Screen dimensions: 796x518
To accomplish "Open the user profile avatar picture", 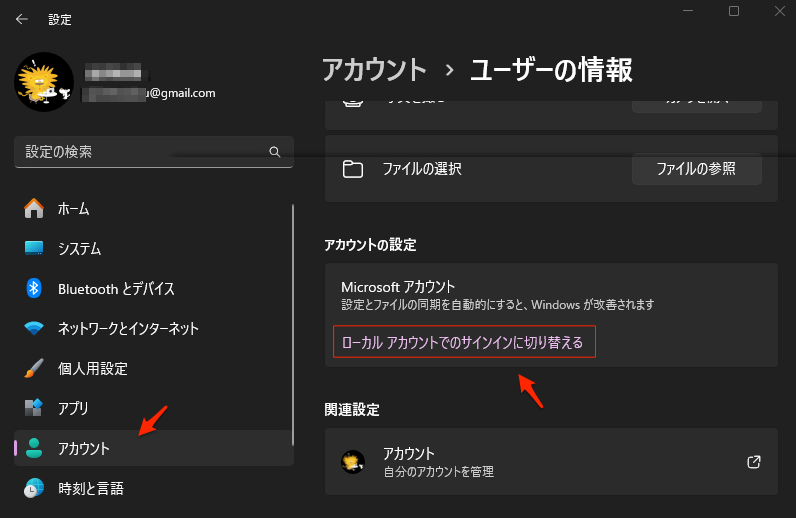I will click(x=44, y=82).
